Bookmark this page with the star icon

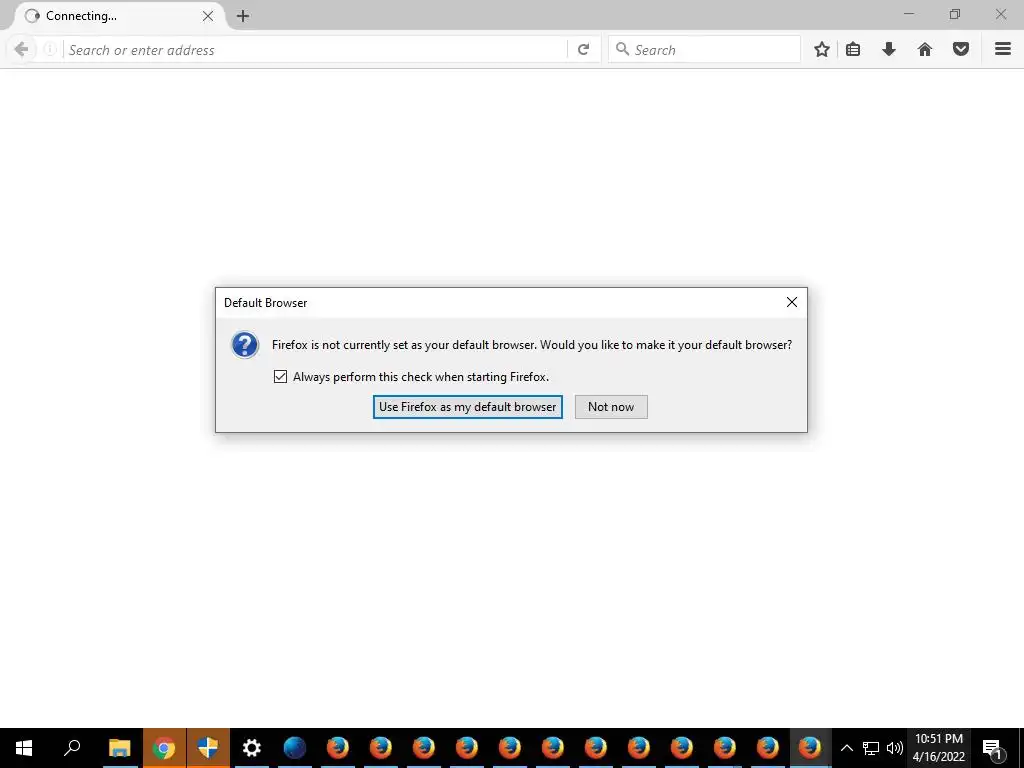pos(822,49)
